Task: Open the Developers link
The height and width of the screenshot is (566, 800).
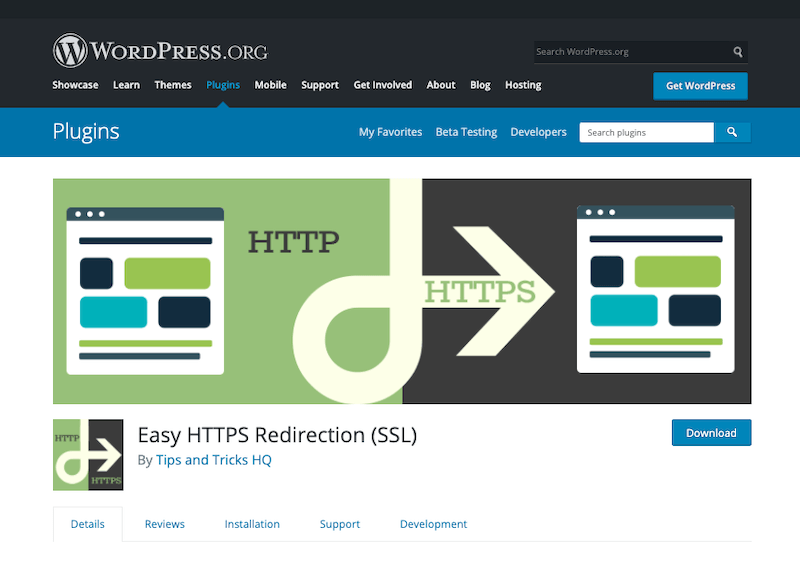Action: click(x=538, y=132)
